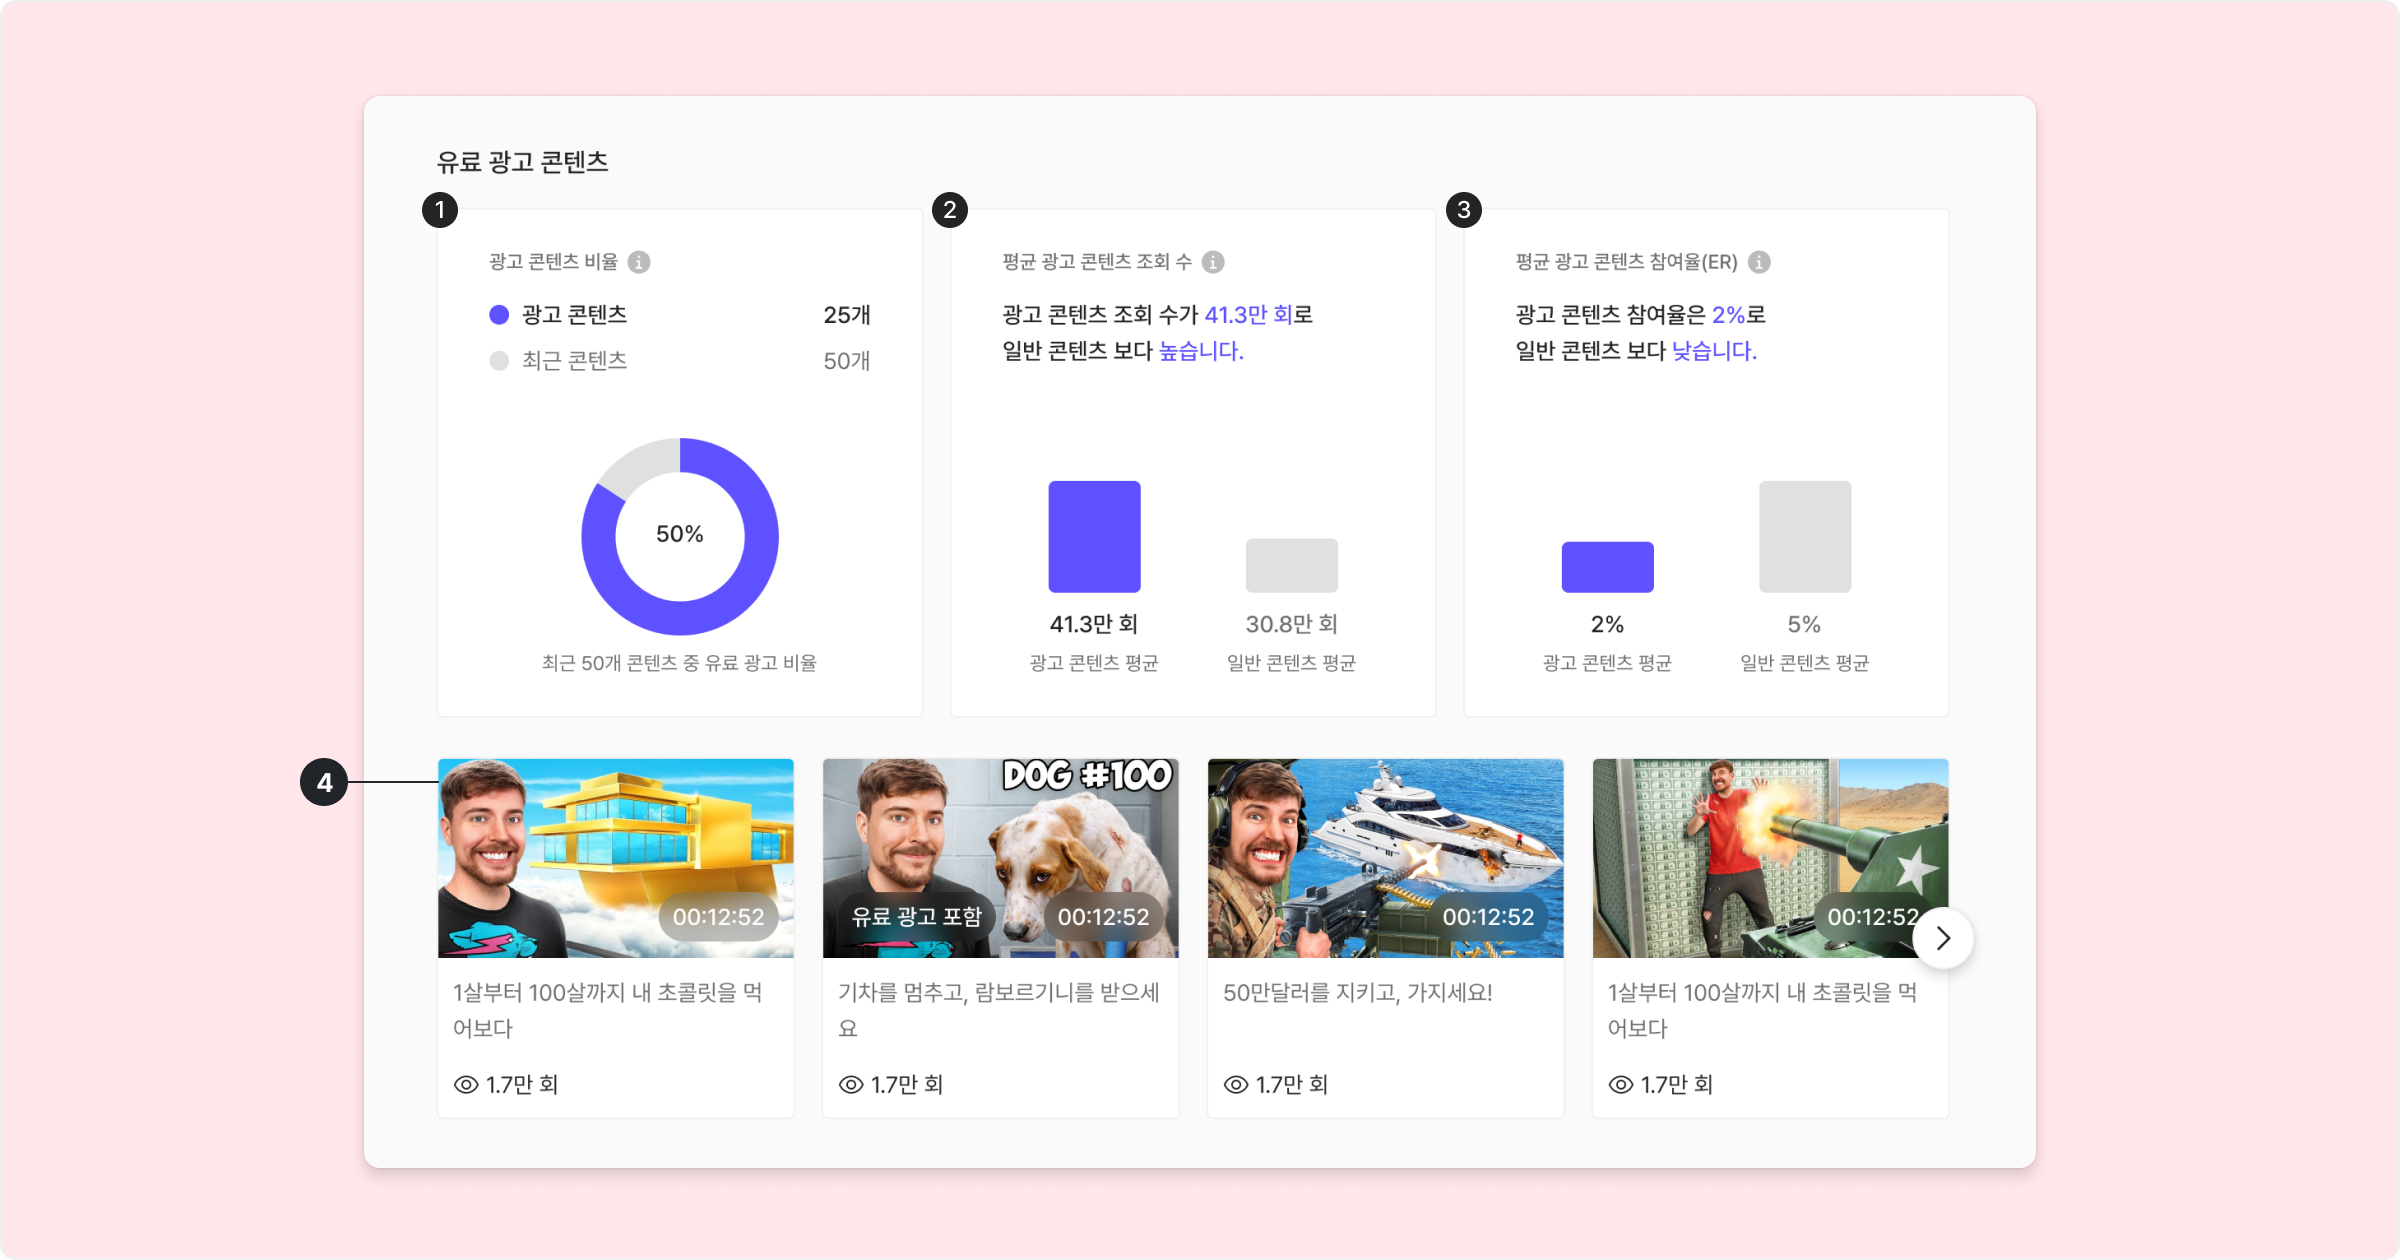Viewport: 2400px width, 1260px height.
Task: Click the gray 5% 일반 콘텐츠 평균 bar
Action: [1805, 537]
